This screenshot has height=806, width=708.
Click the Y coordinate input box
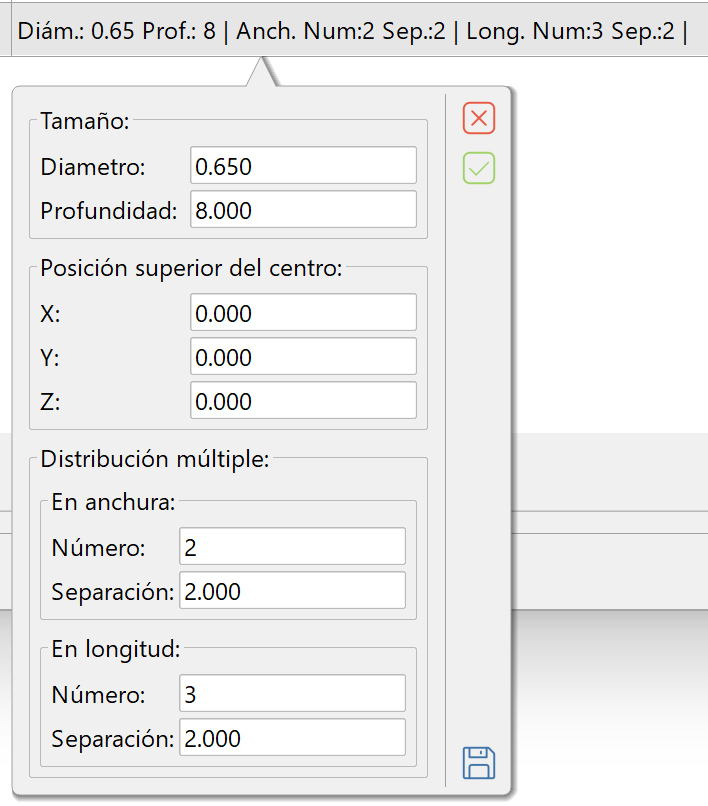click(303, 357)
